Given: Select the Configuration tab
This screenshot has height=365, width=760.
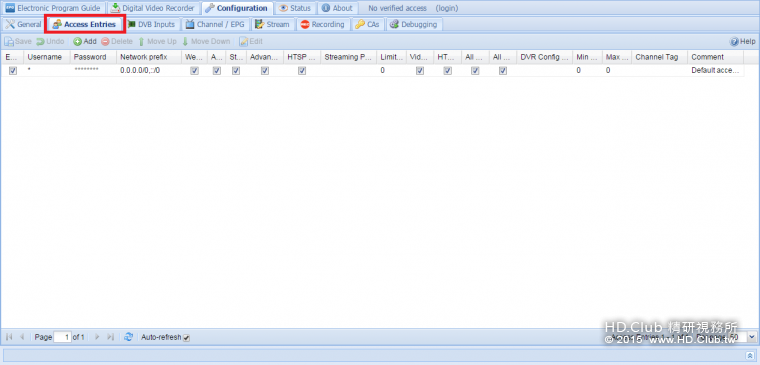Looking at the screenshot, I should [237, 8].
